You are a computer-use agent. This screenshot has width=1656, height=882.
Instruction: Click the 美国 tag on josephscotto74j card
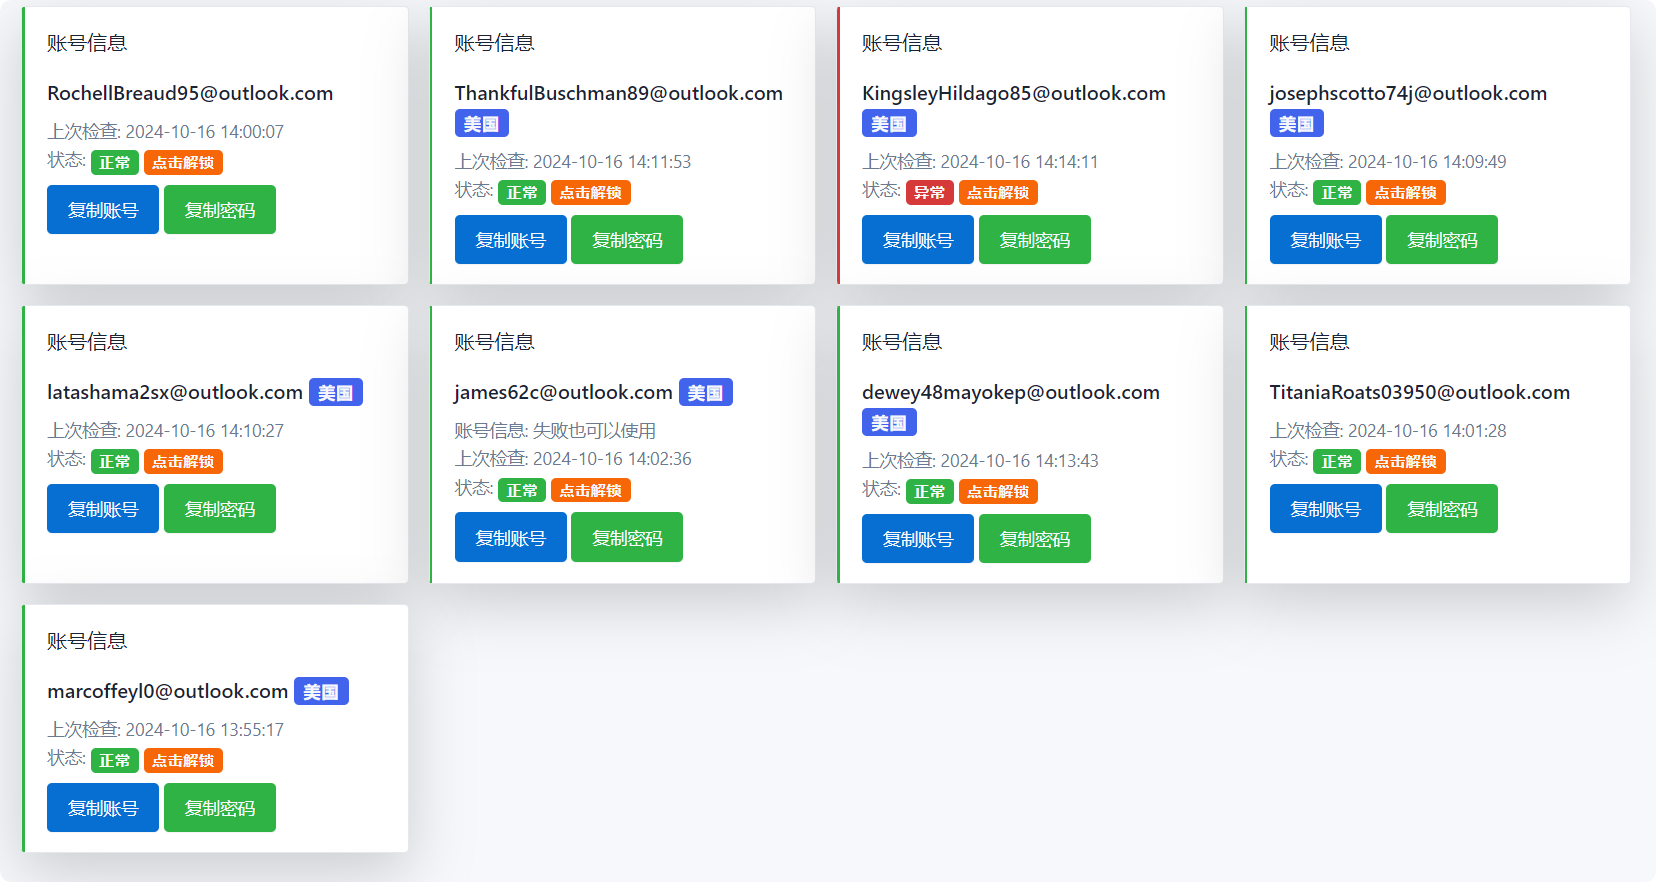tap(1297, 124)
